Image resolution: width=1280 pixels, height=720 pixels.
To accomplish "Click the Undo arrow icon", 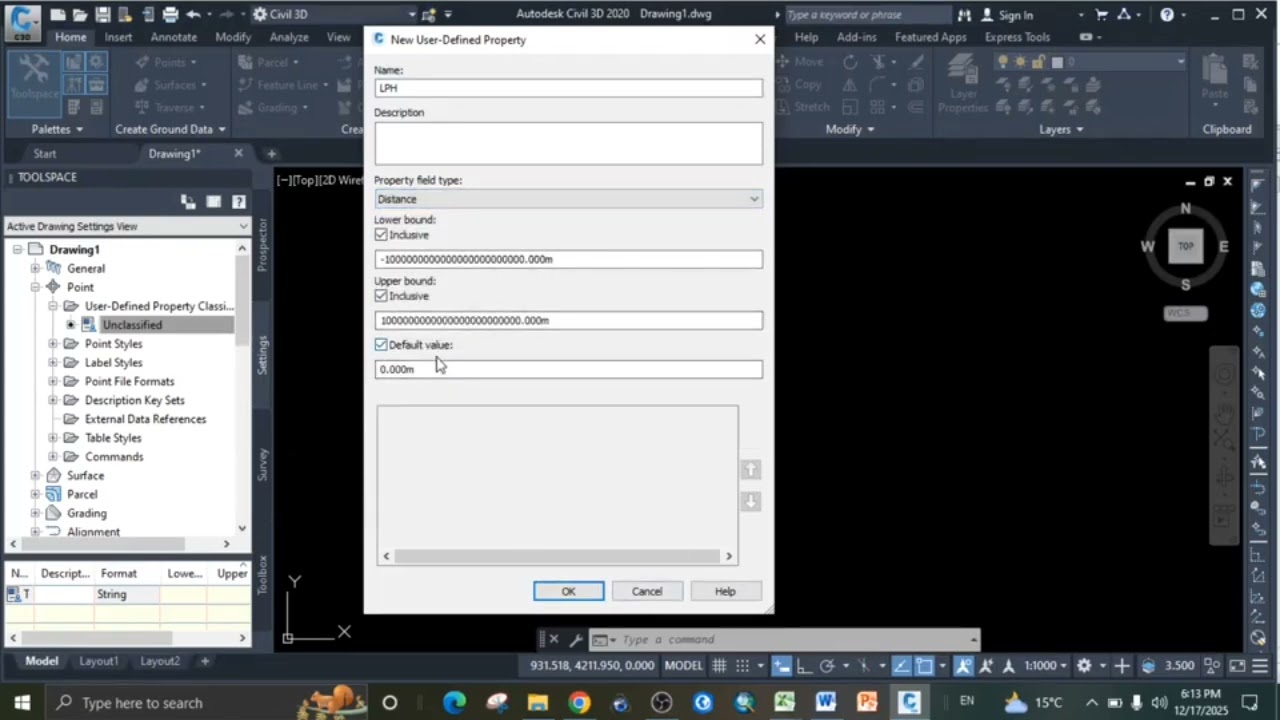I will pyautogui.click(x=193, y=14).
